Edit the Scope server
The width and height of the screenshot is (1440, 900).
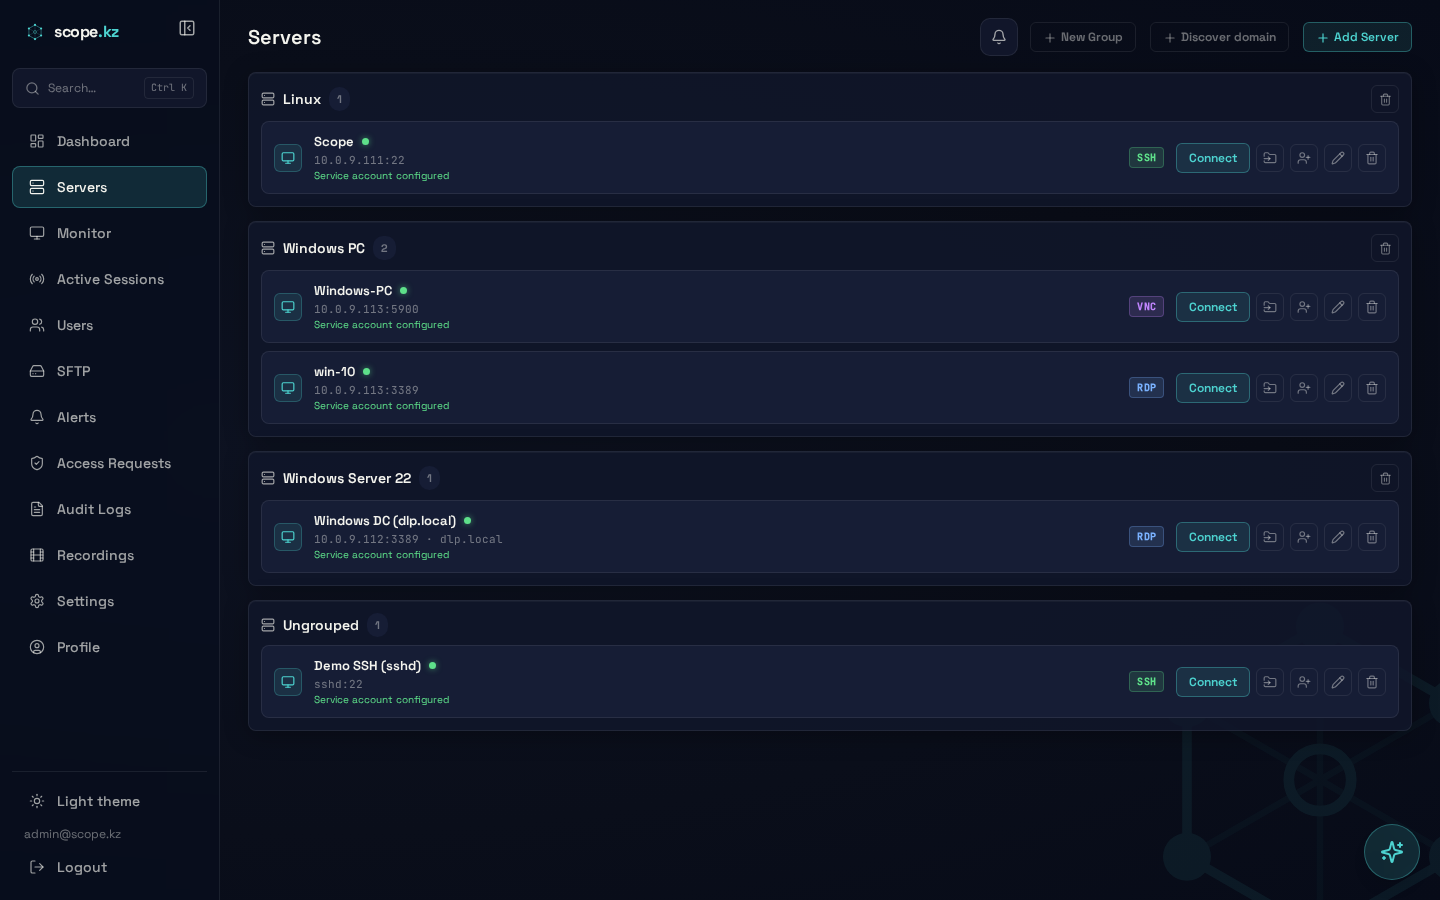click(1338, 158)
